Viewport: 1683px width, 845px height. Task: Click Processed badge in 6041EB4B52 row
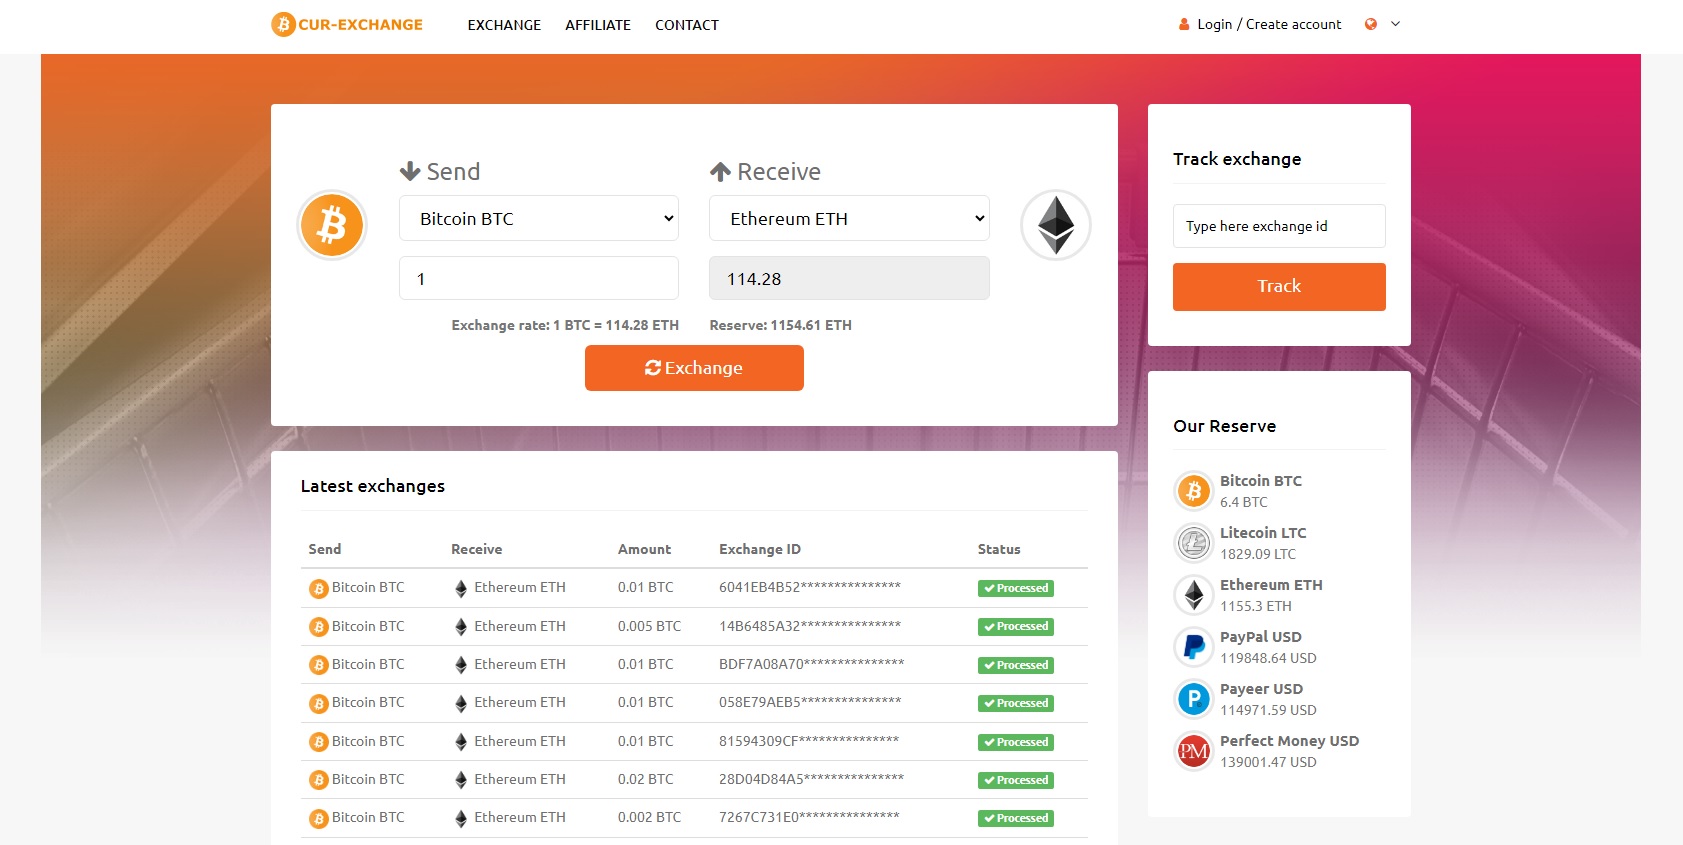click(x=1016, y=588)
